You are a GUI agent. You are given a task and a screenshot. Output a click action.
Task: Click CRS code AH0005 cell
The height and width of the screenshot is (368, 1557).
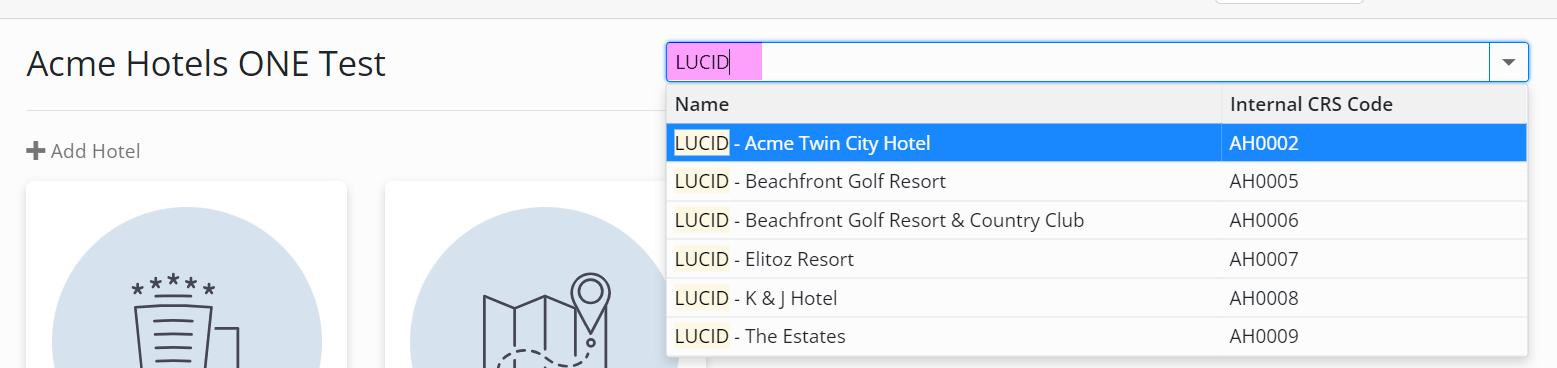pos(1374,182)
